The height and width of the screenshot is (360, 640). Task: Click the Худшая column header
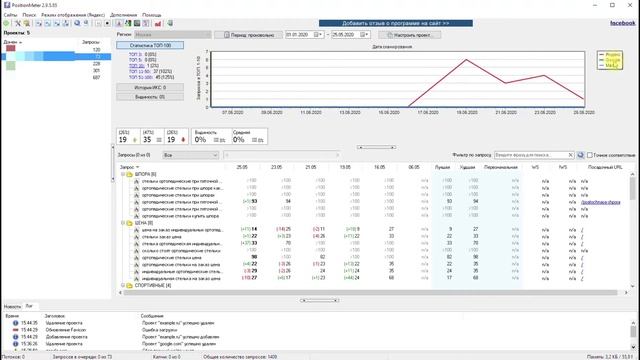pos(467,167)
